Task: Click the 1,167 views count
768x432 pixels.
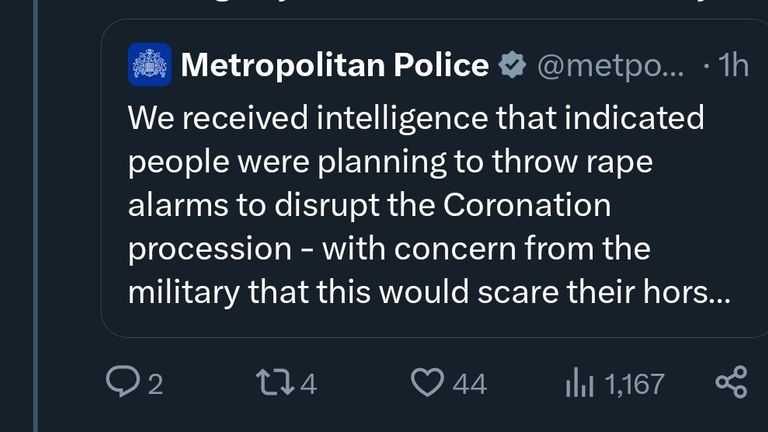Action: click(635, 384)
